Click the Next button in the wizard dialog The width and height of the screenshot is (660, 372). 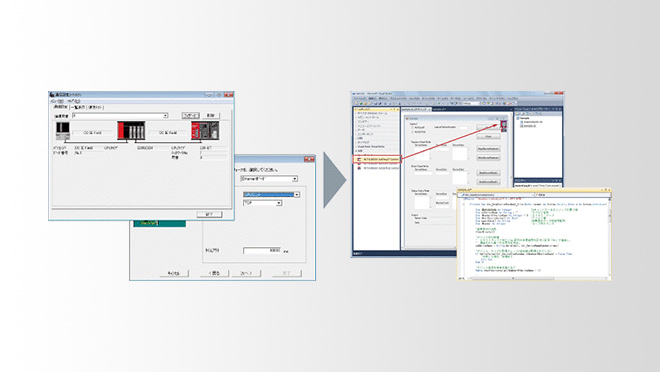246,273
